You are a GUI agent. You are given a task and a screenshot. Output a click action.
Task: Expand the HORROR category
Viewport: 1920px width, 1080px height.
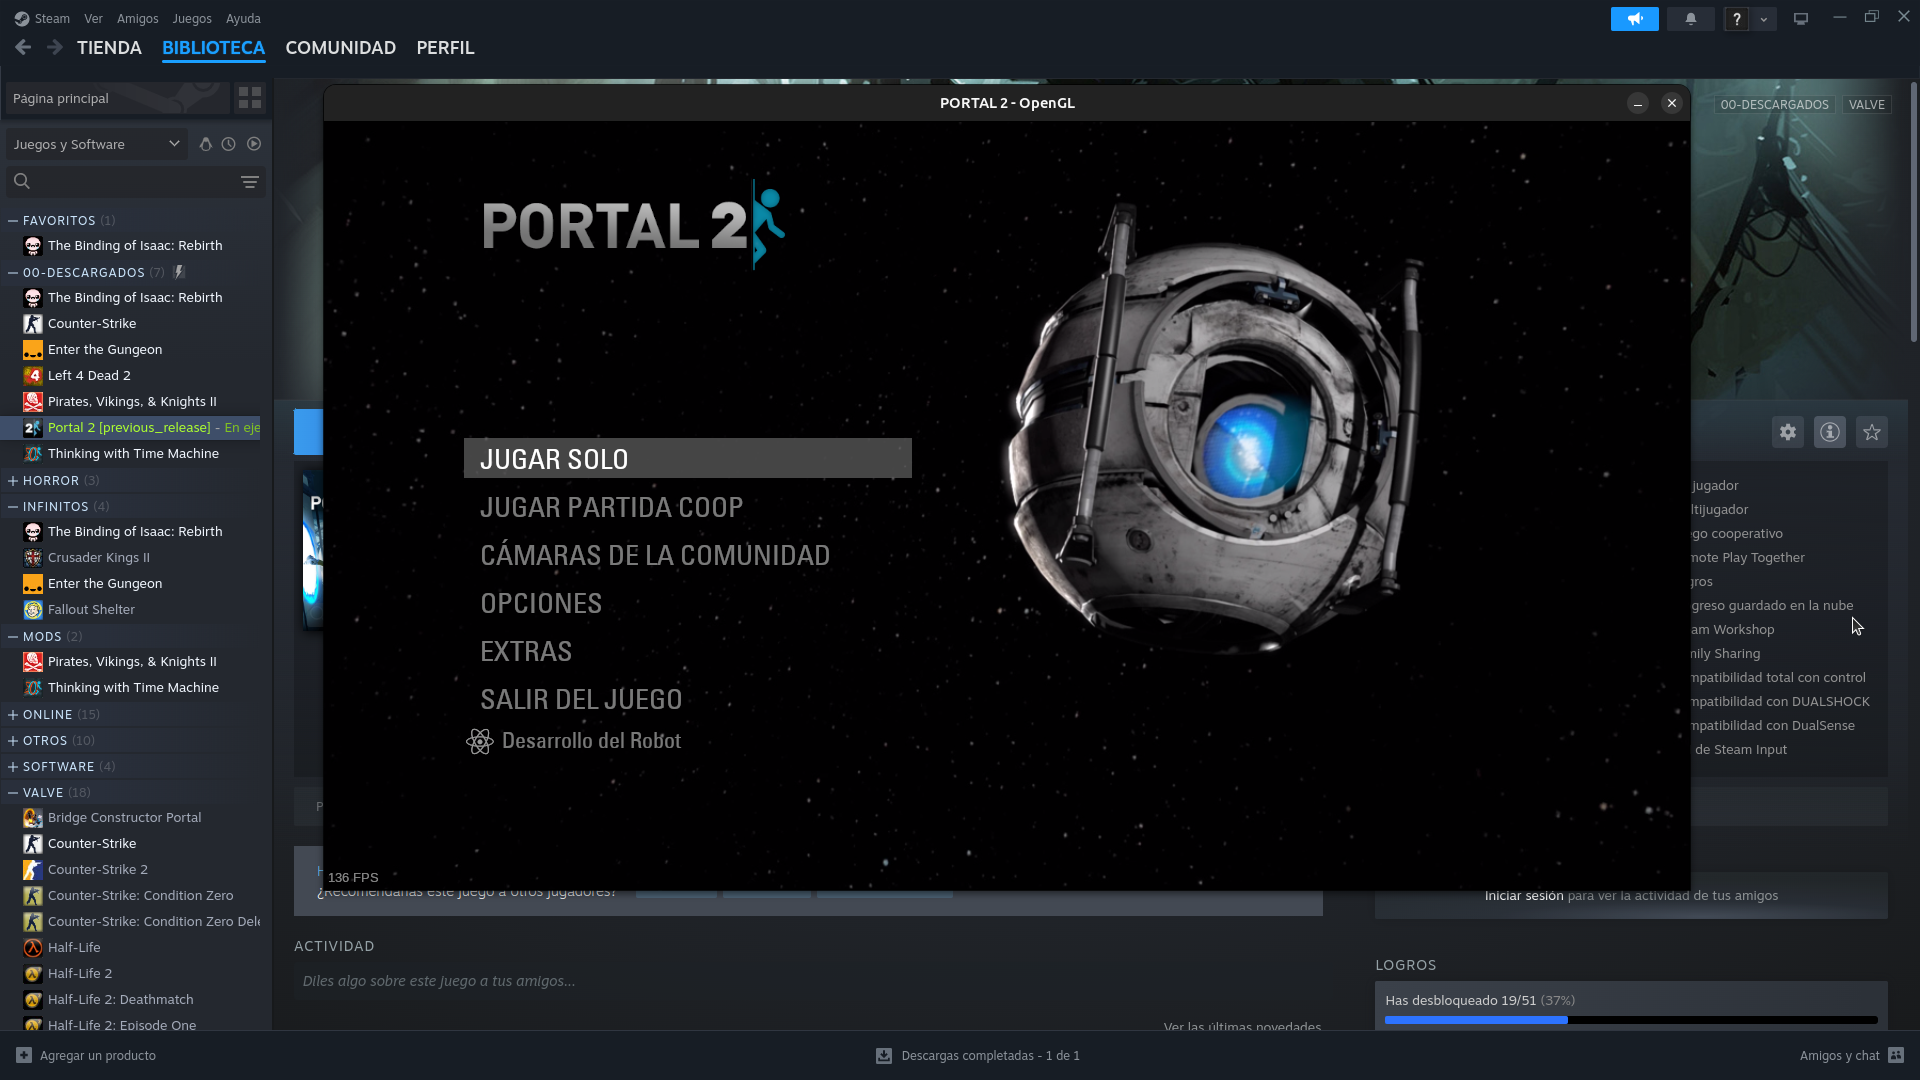click(13, 480)
